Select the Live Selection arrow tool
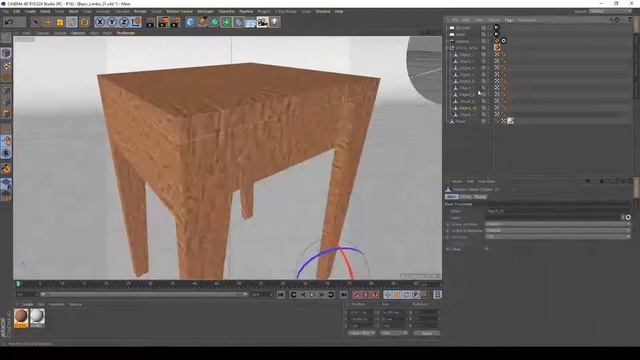This screenshot has width=640, height=360. (36, 22)
